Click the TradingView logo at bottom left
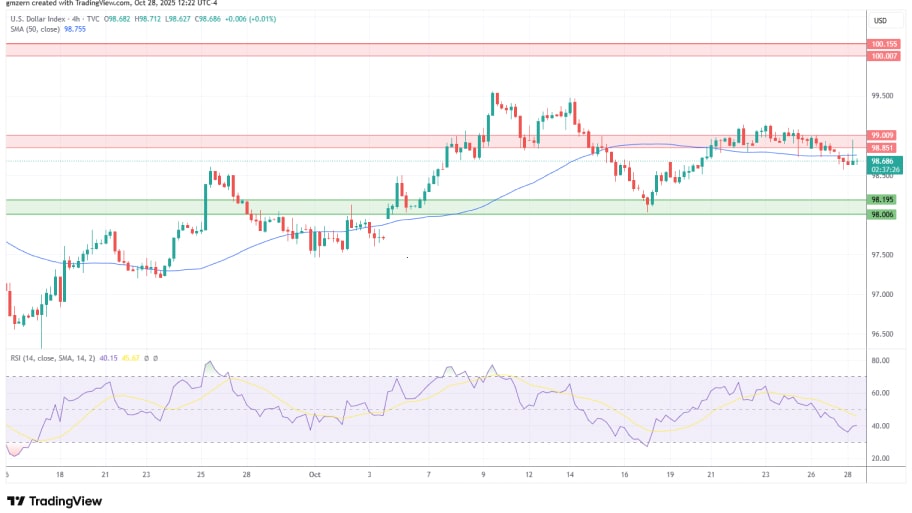 55,500
